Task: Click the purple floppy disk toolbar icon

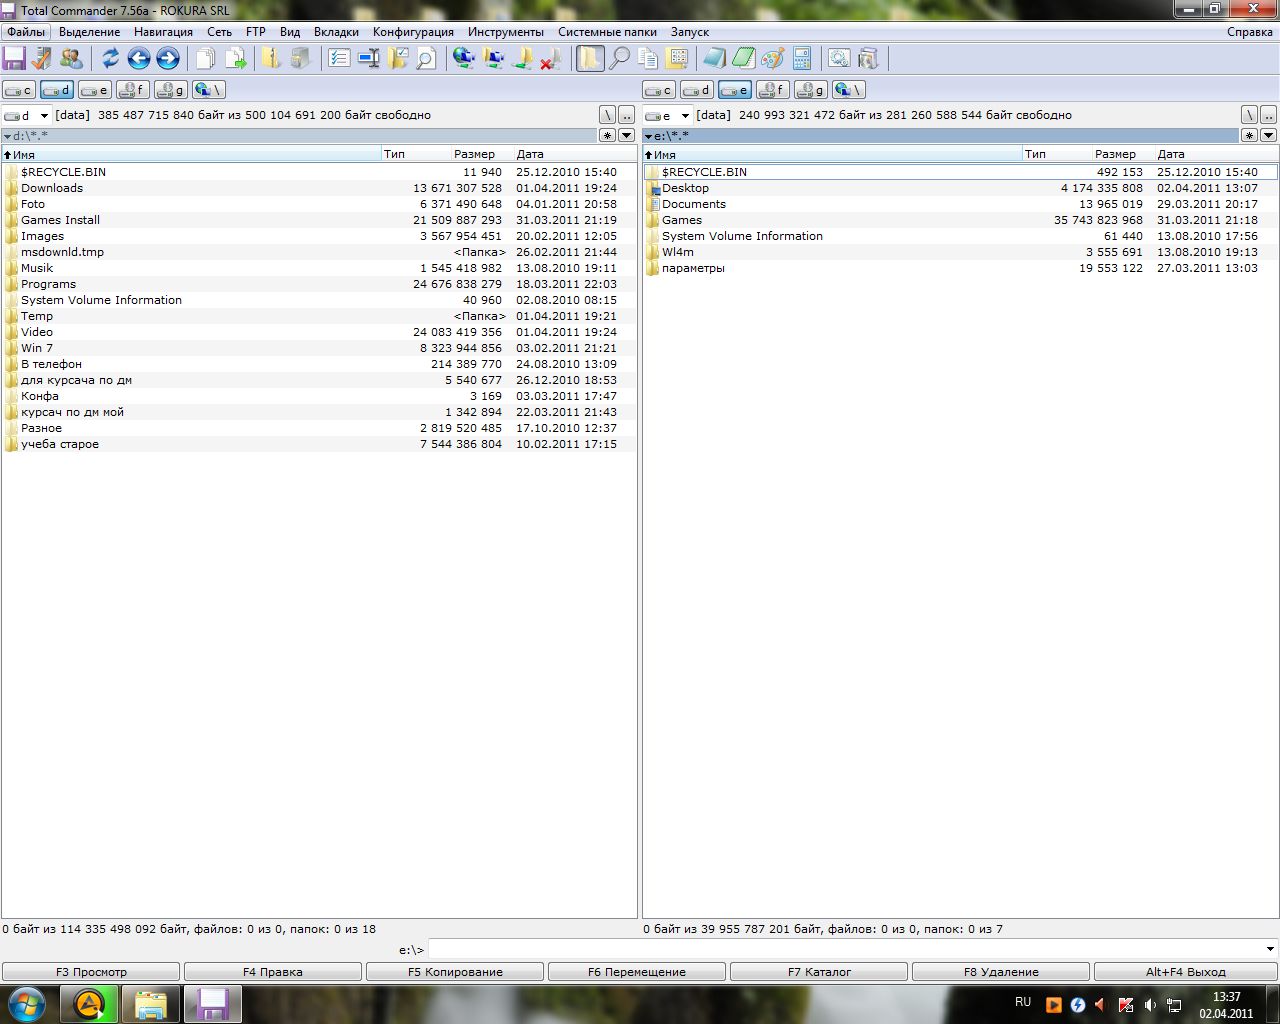Action: pyautogui.click(x=14, y=59)
